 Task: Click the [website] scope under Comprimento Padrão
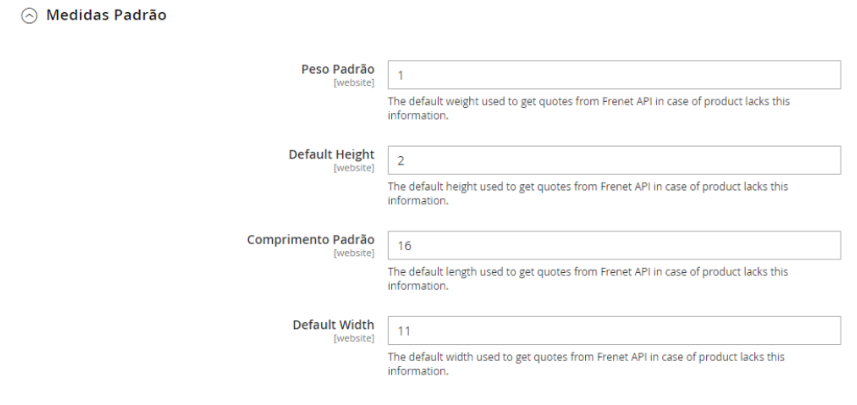354,252
